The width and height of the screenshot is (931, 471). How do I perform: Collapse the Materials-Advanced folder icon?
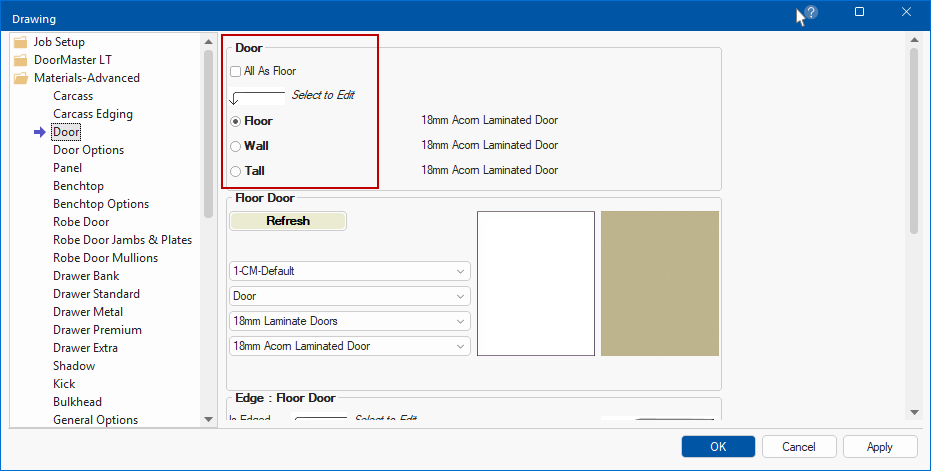point(21,78)
